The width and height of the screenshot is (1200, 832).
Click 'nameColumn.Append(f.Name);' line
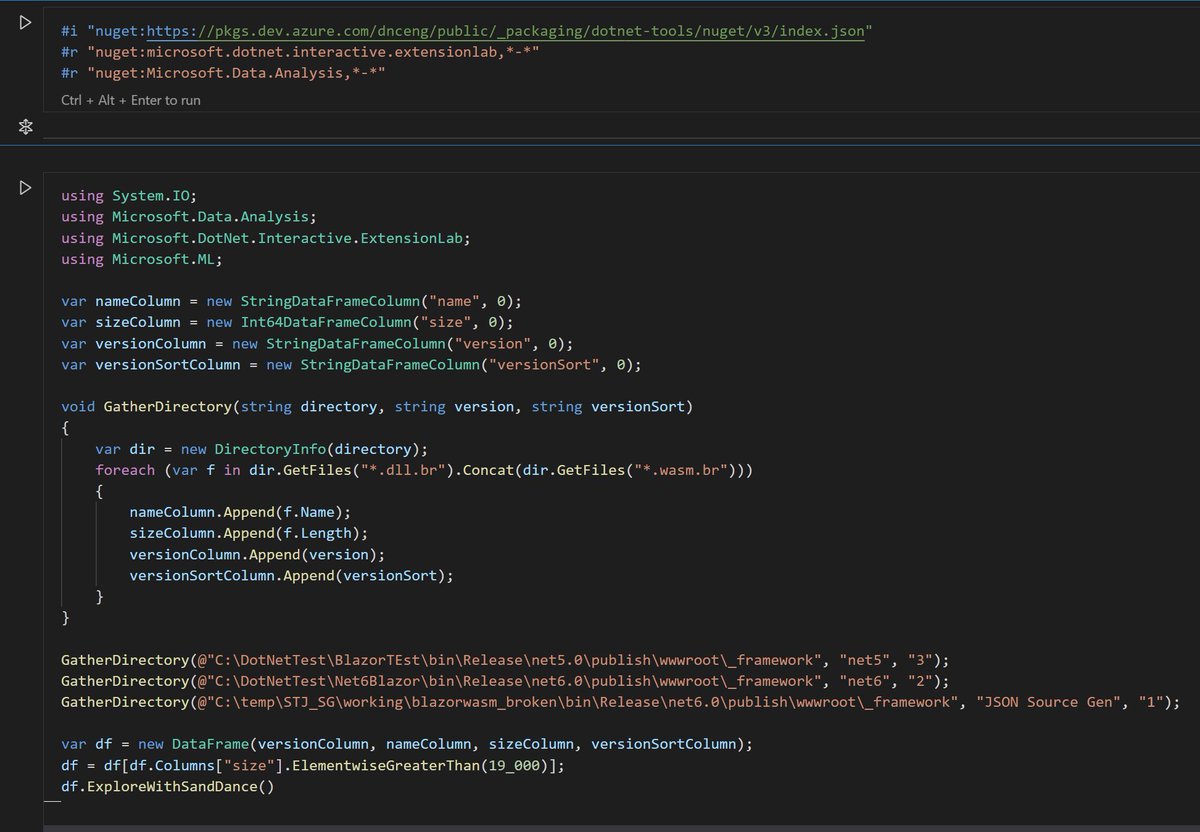[x=240, y=512]
